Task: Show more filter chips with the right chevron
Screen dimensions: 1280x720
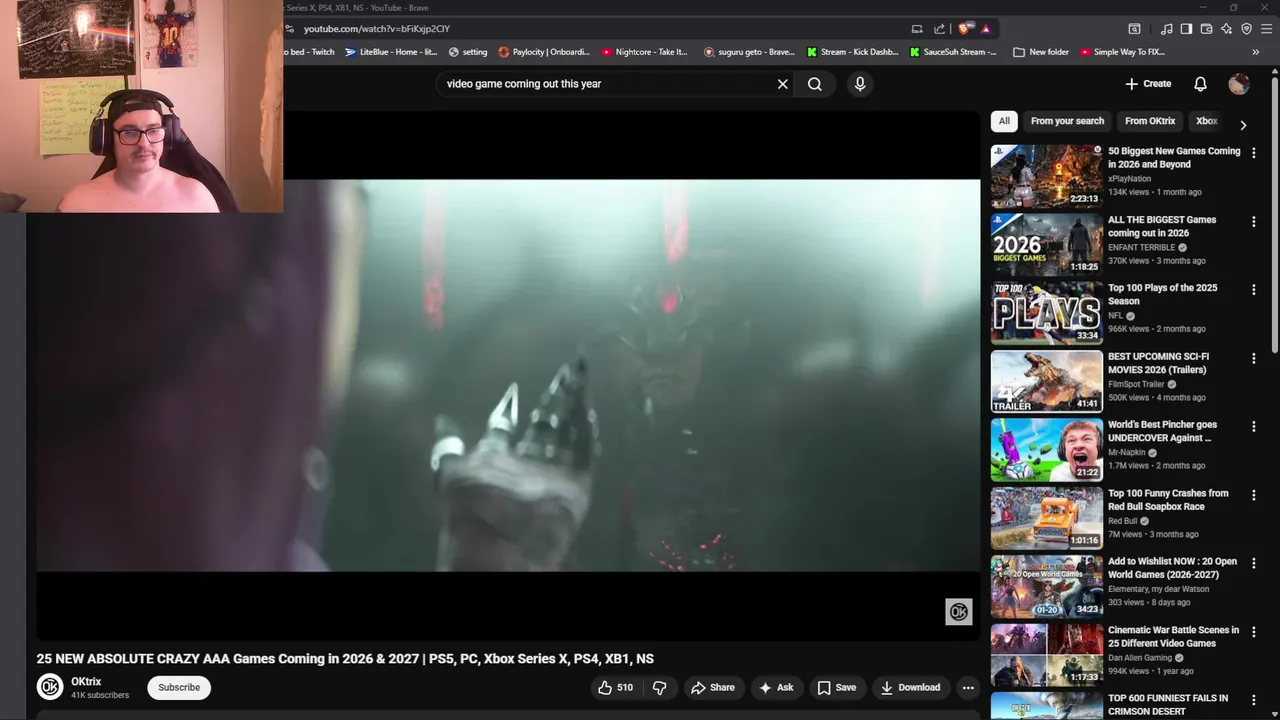Action: pos(1243,125)
